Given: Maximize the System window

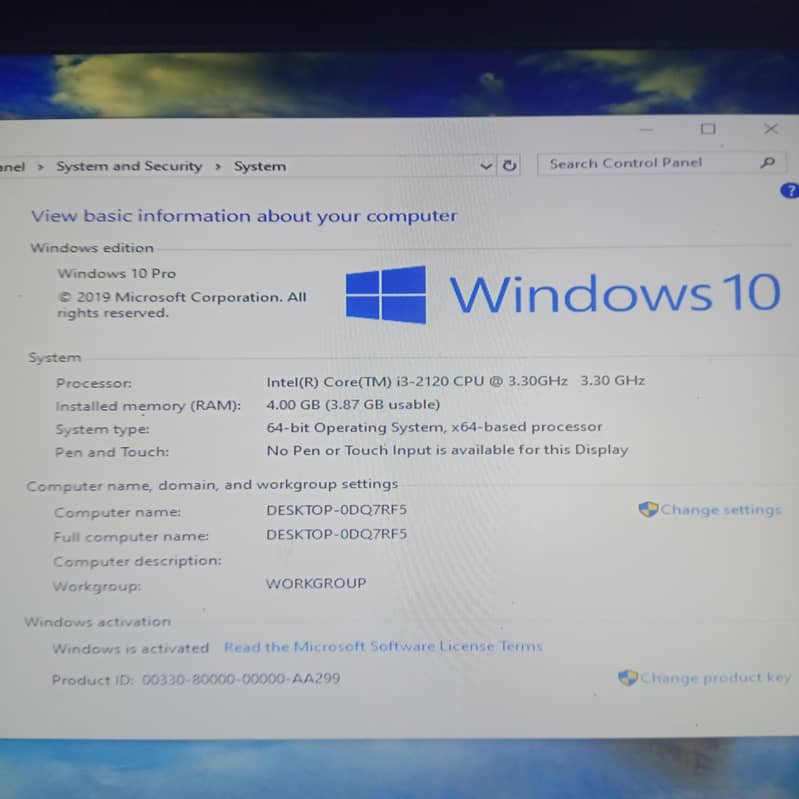Looking at the screenshot, I should point(708,129).
